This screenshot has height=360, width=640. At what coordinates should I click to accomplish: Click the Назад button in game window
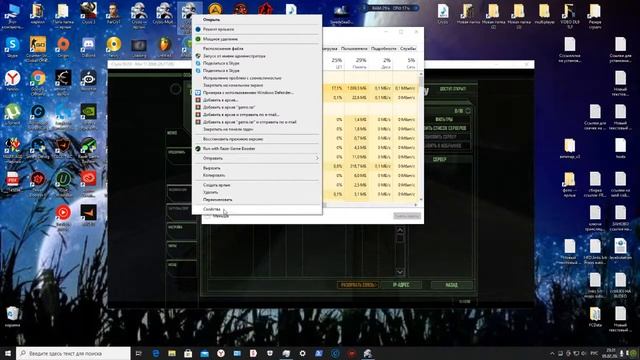(451, 285)
